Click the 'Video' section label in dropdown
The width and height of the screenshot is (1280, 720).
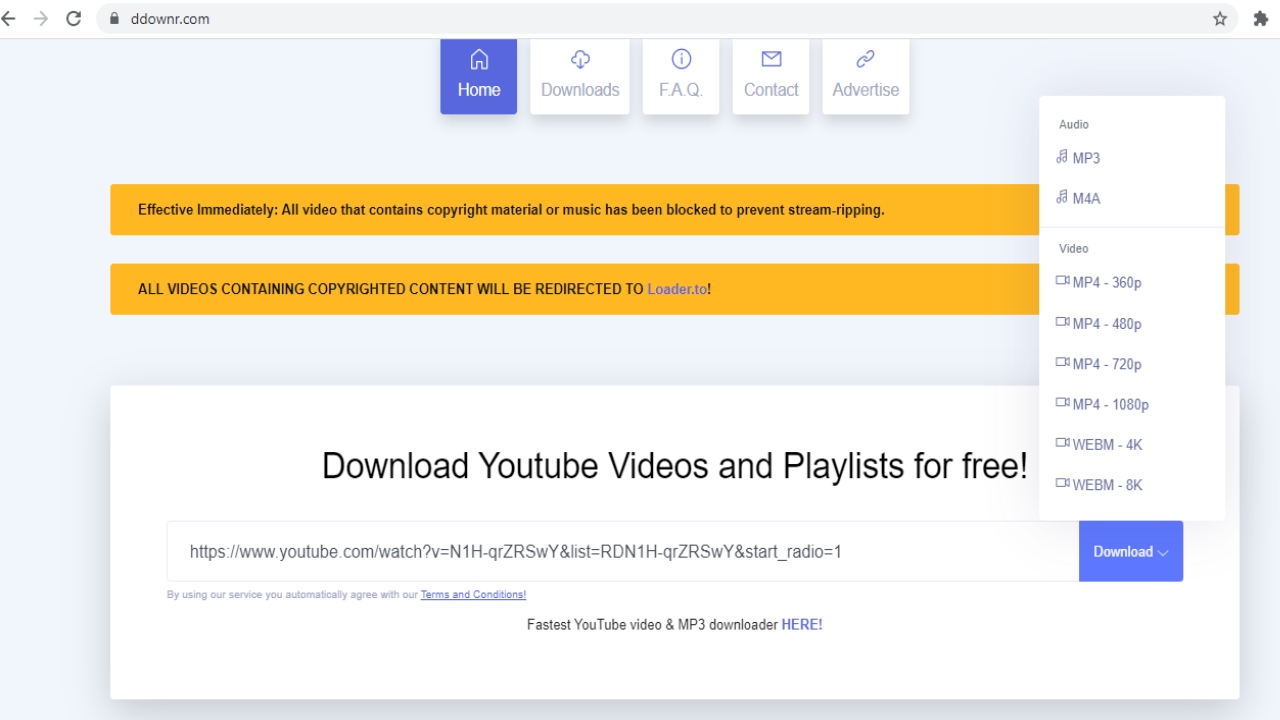(1073, 248)
